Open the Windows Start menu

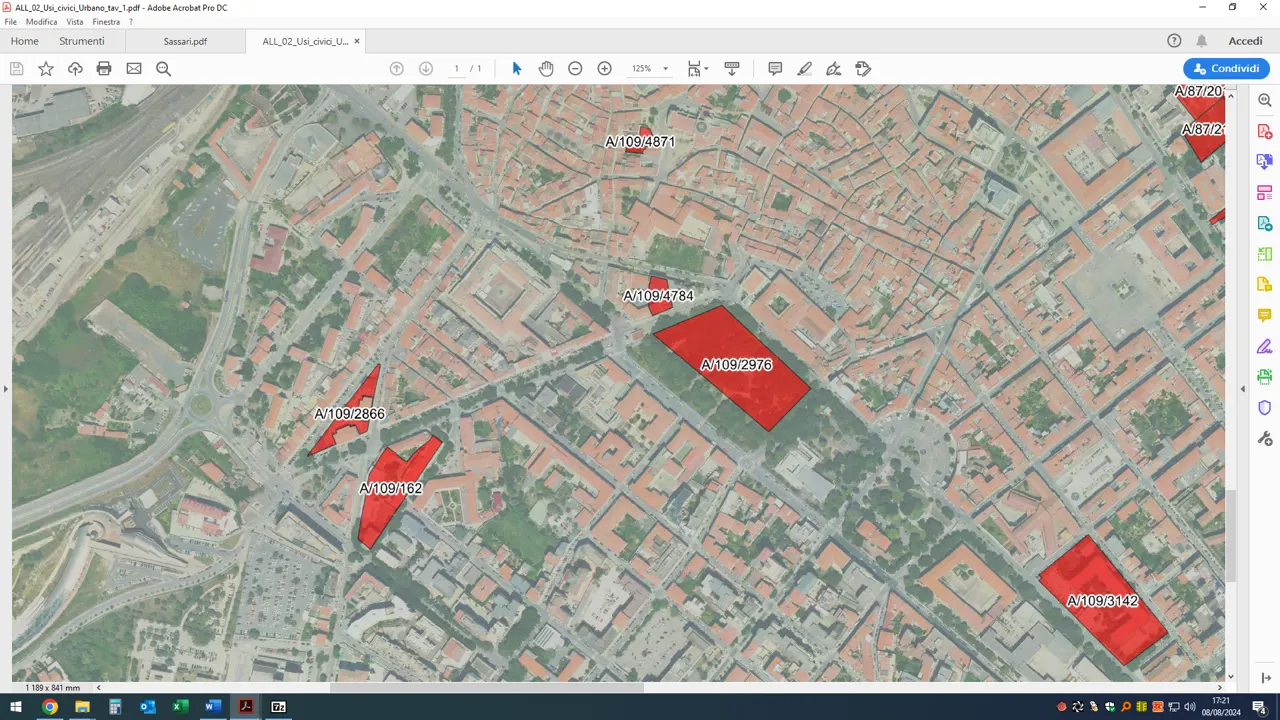tap(16, 707)
